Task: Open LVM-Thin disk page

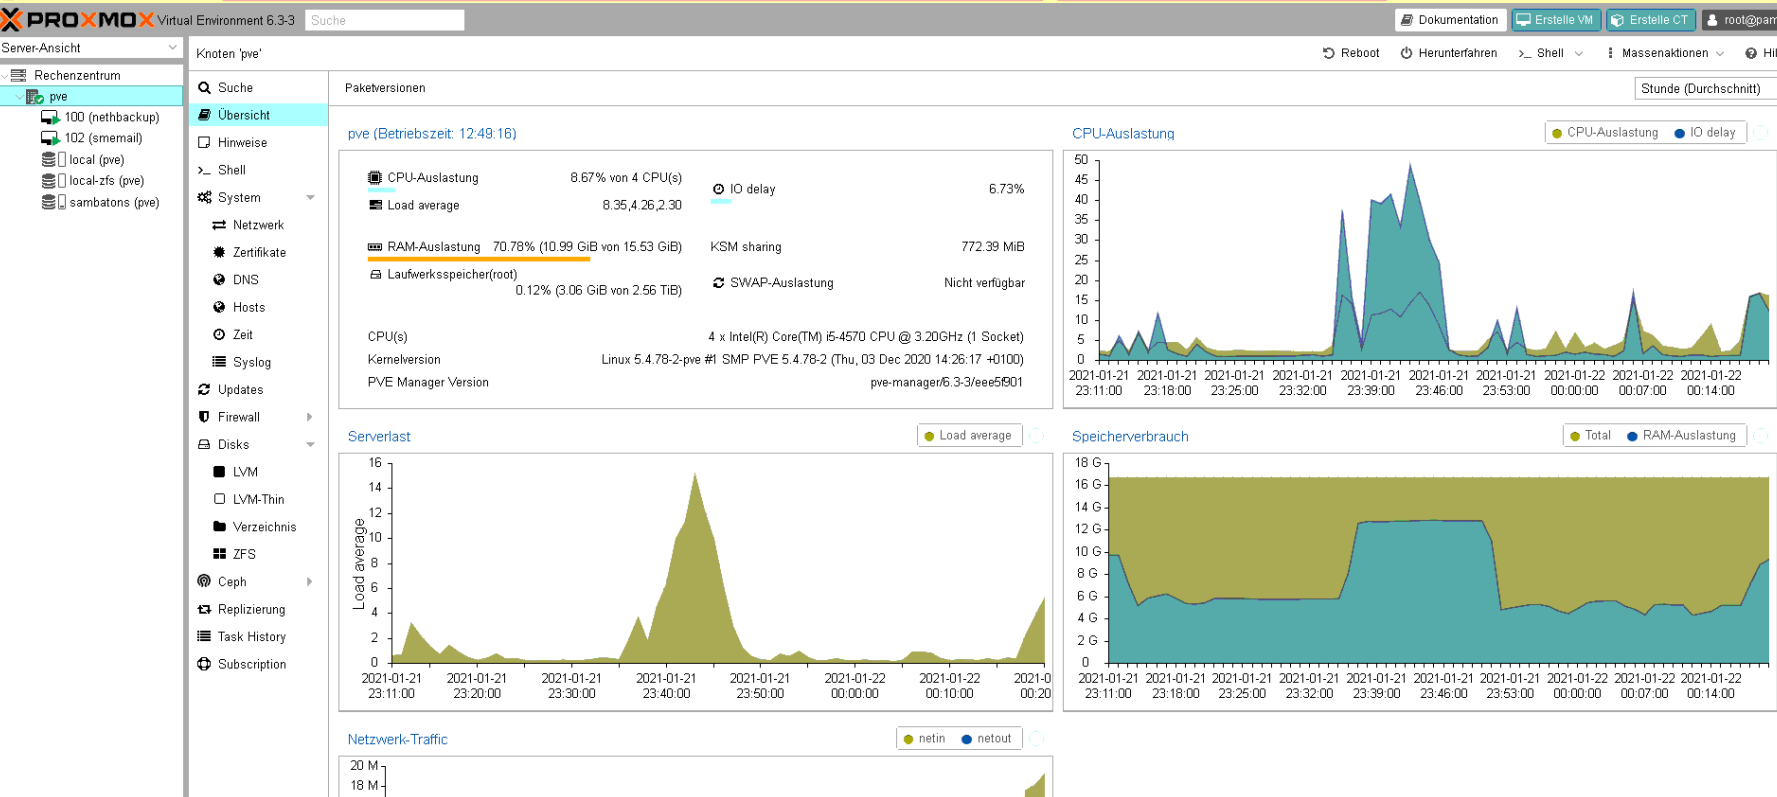Action: tap(259, 499)
